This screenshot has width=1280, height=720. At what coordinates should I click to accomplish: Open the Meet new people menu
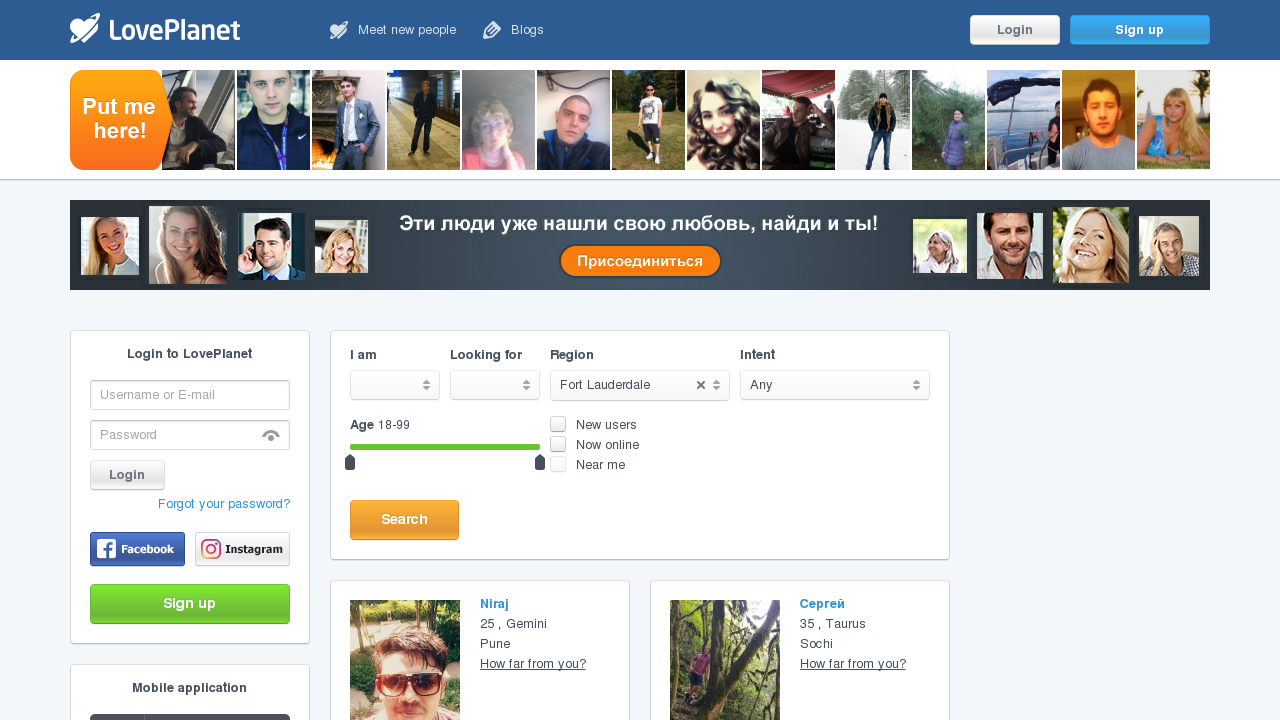tap(393, 30)
